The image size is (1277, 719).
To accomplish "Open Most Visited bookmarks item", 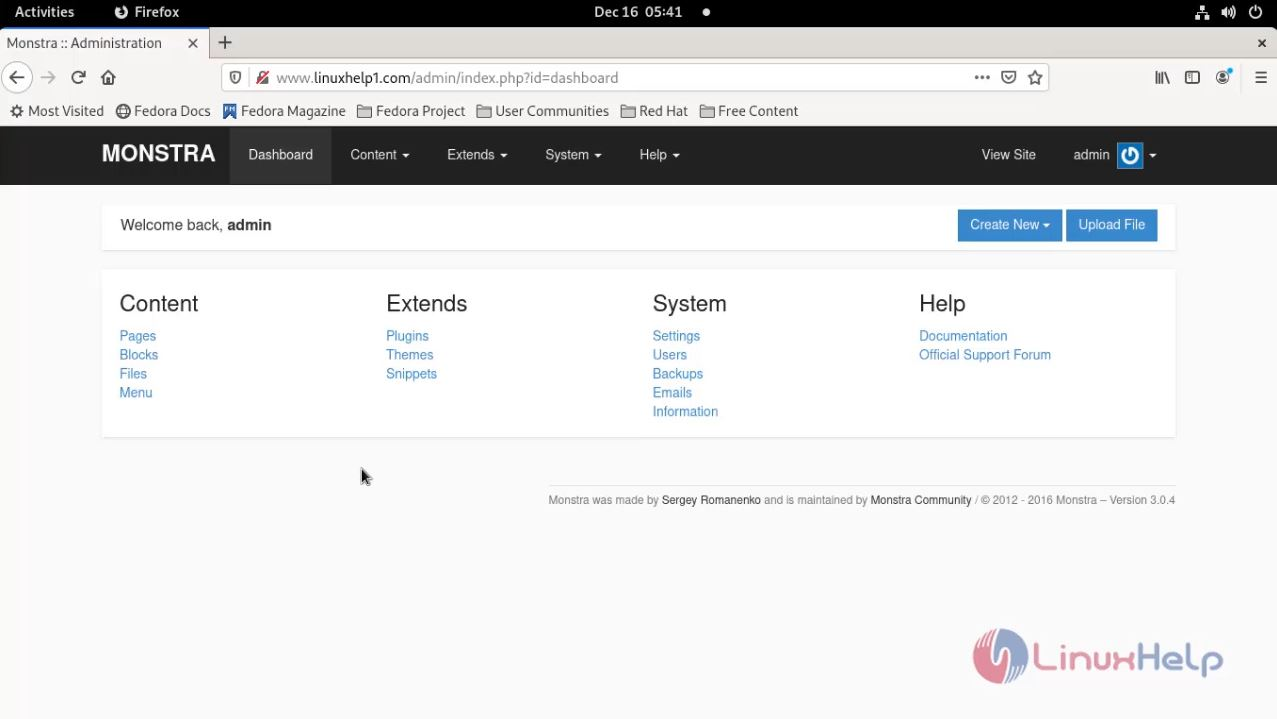I will [x=57, y=111].
